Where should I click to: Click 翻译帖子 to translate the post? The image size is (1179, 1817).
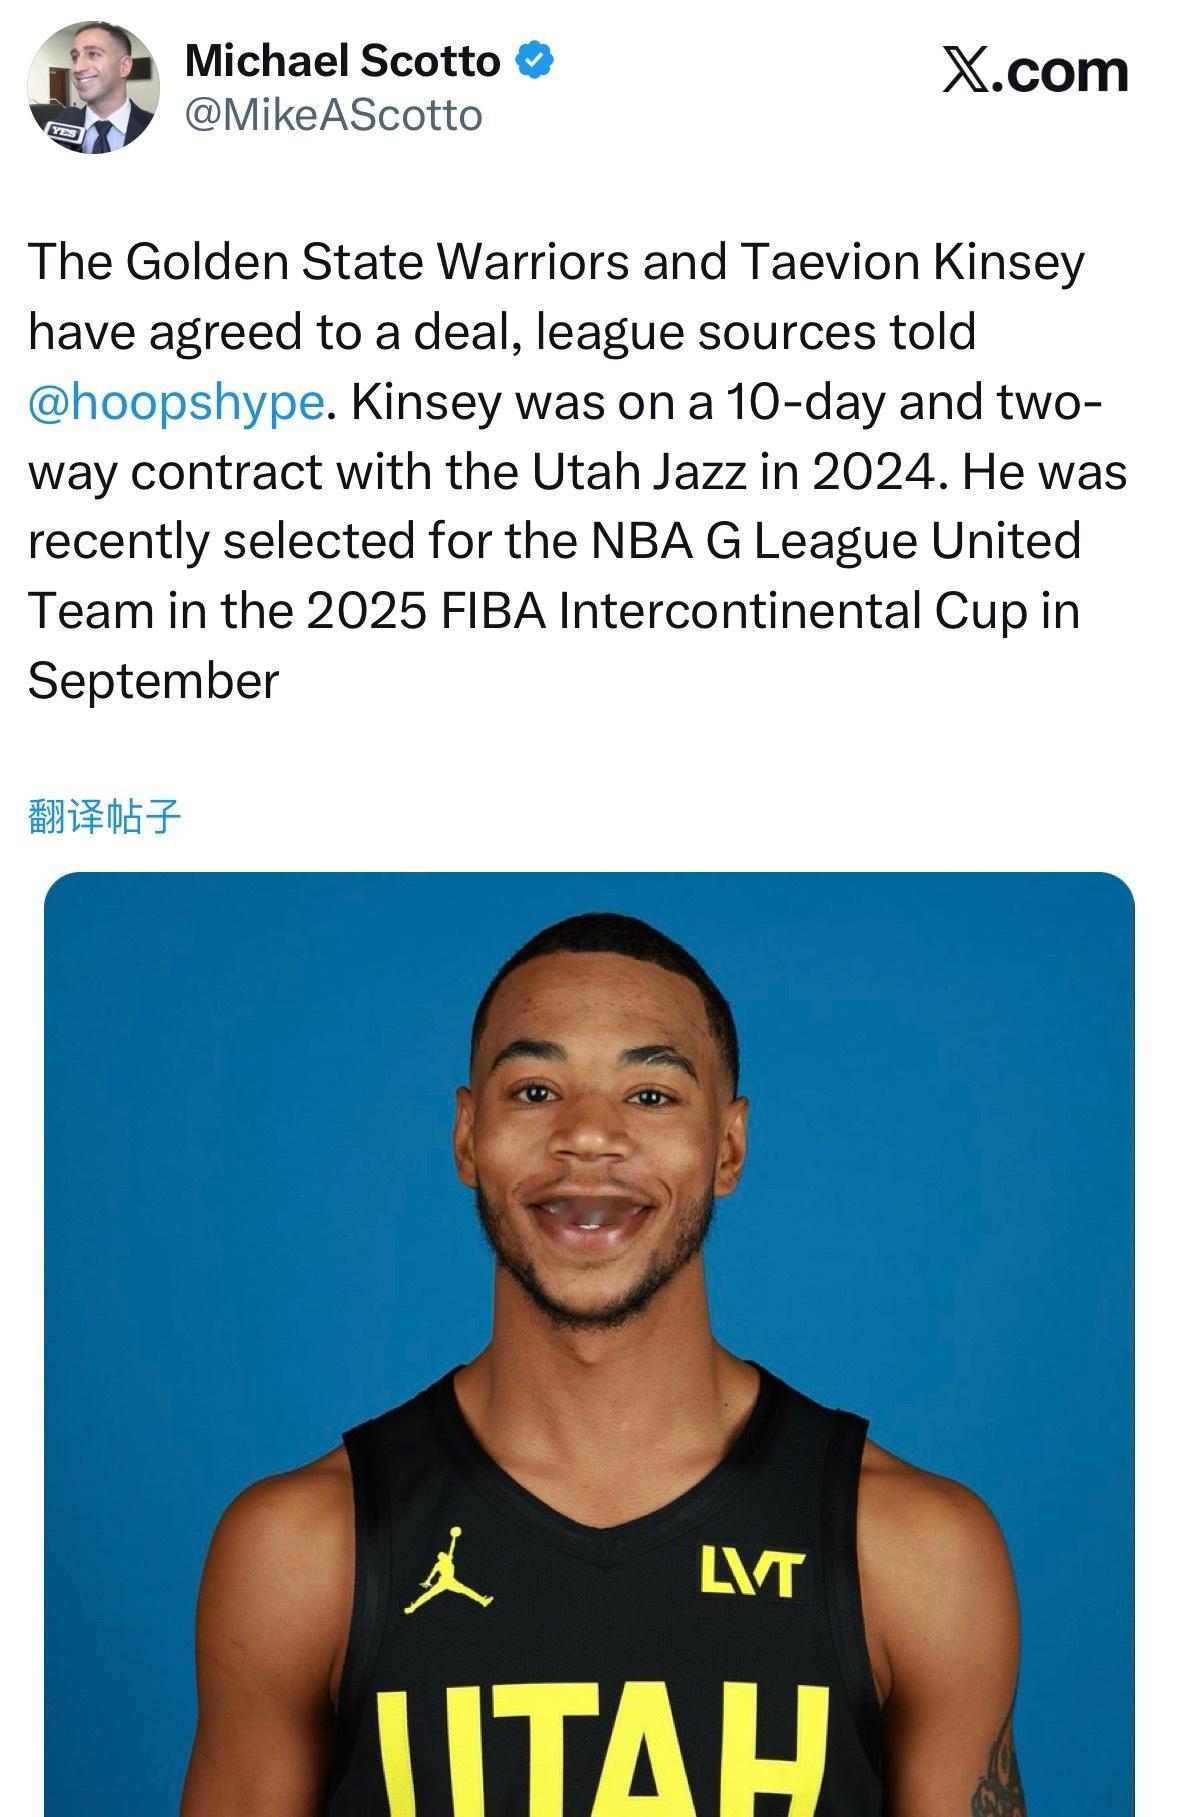click(x=104, y=817)
